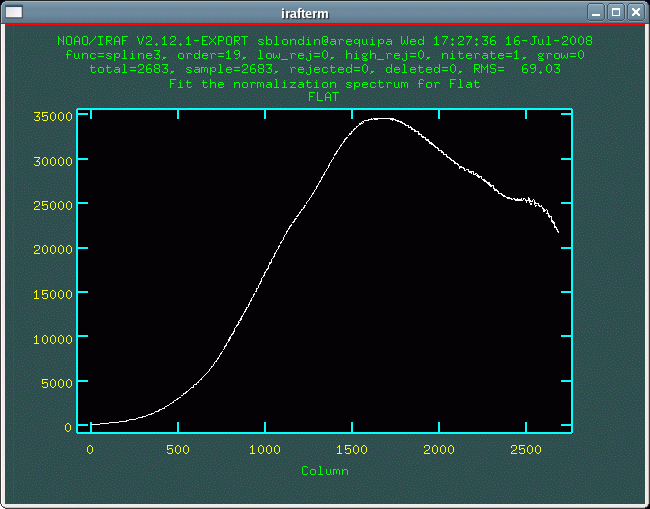
Task: Click the NOAO/IRAF version header line
Action: click(325, 41)
